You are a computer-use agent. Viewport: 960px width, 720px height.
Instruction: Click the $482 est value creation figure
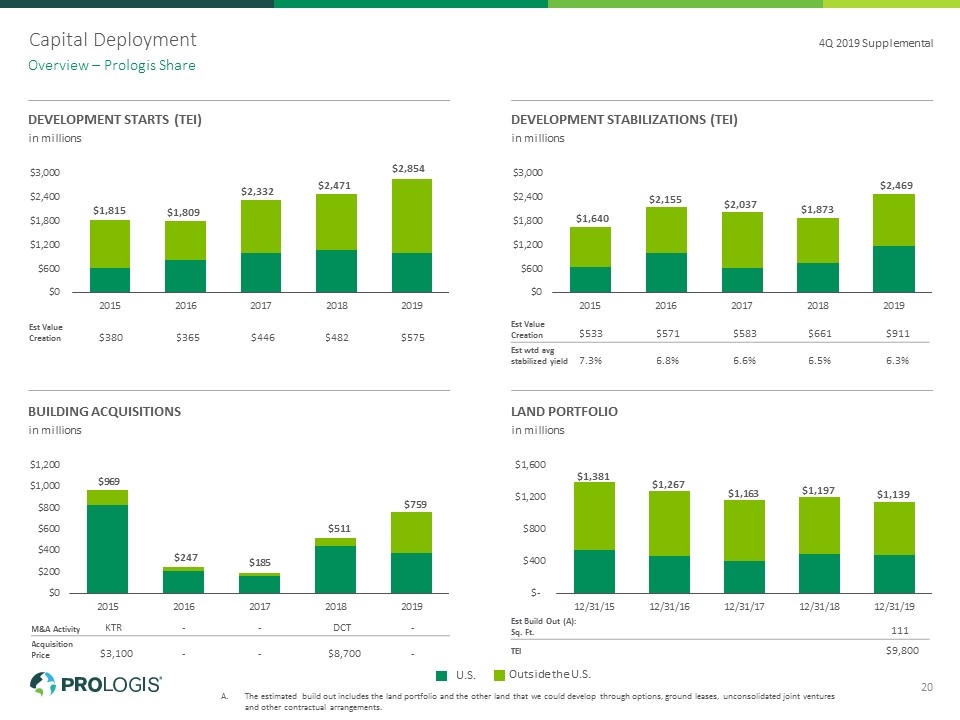click(x=337, y=337)
